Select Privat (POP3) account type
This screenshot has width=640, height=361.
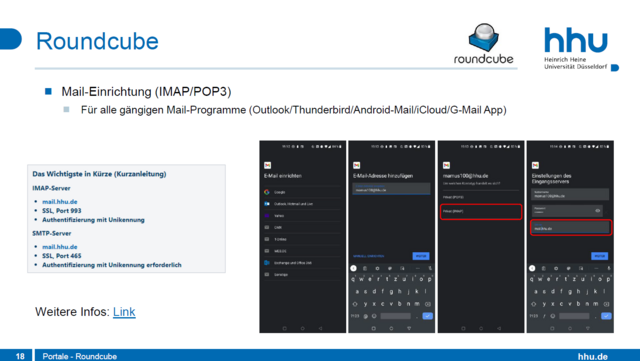tap(453, 197)
